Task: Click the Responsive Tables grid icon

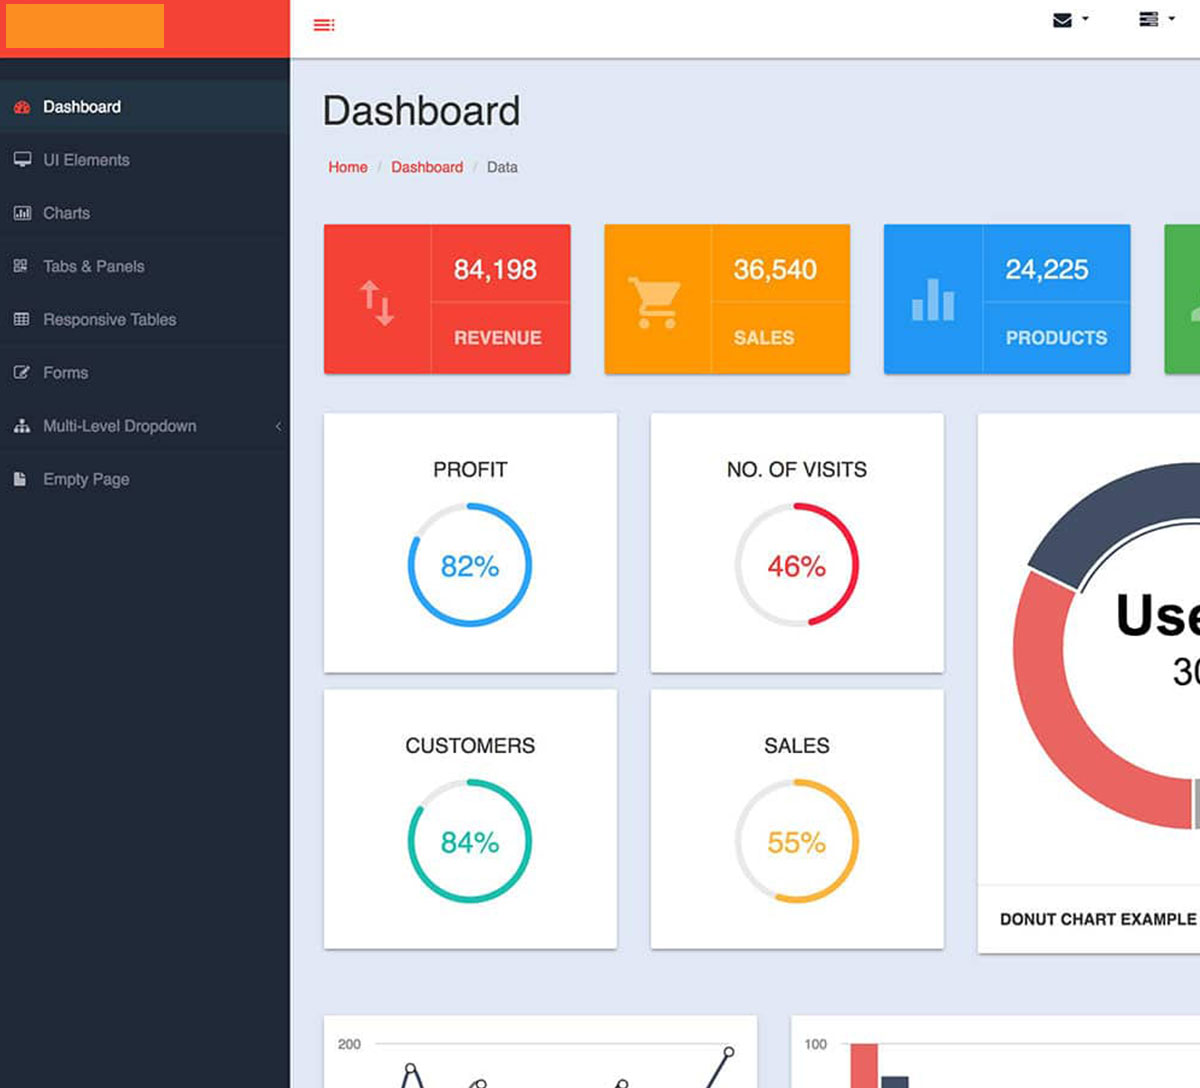Action: click(21, 320)
